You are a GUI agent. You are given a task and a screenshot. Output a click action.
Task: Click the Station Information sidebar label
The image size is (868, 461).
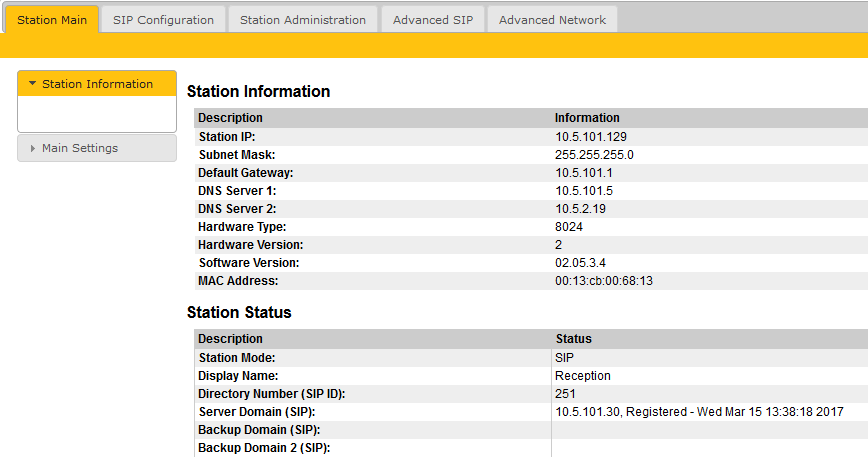(x=97, y=84)
